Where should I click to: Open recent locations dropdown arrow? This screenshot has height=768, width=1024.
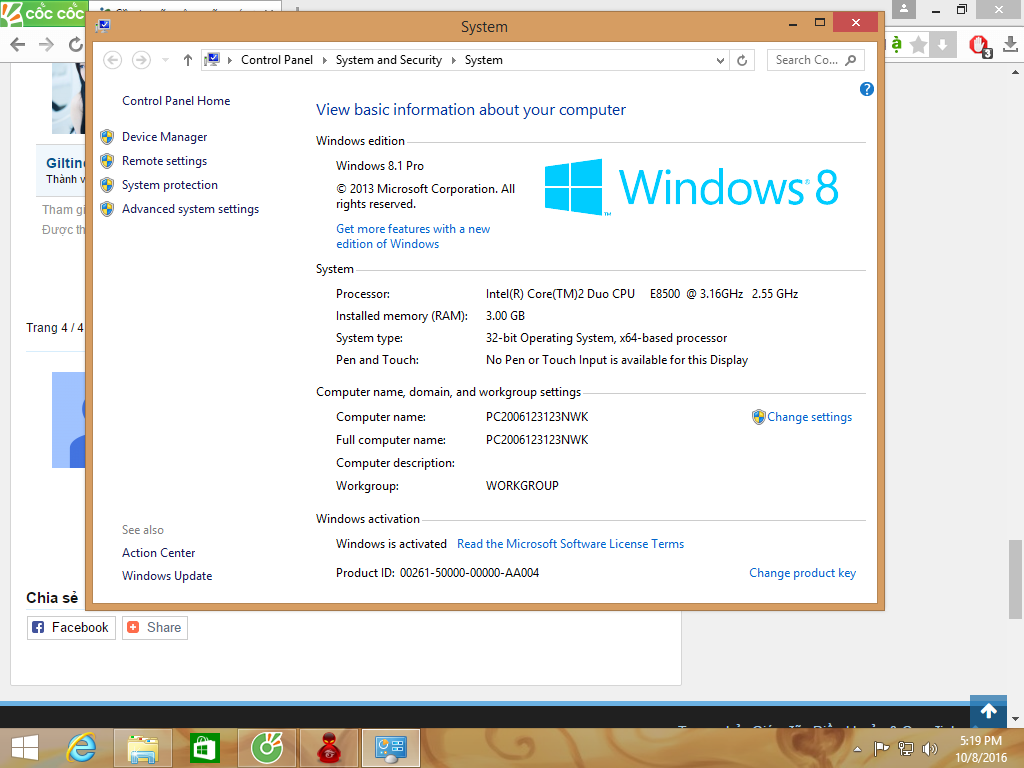tap(165, 60)
